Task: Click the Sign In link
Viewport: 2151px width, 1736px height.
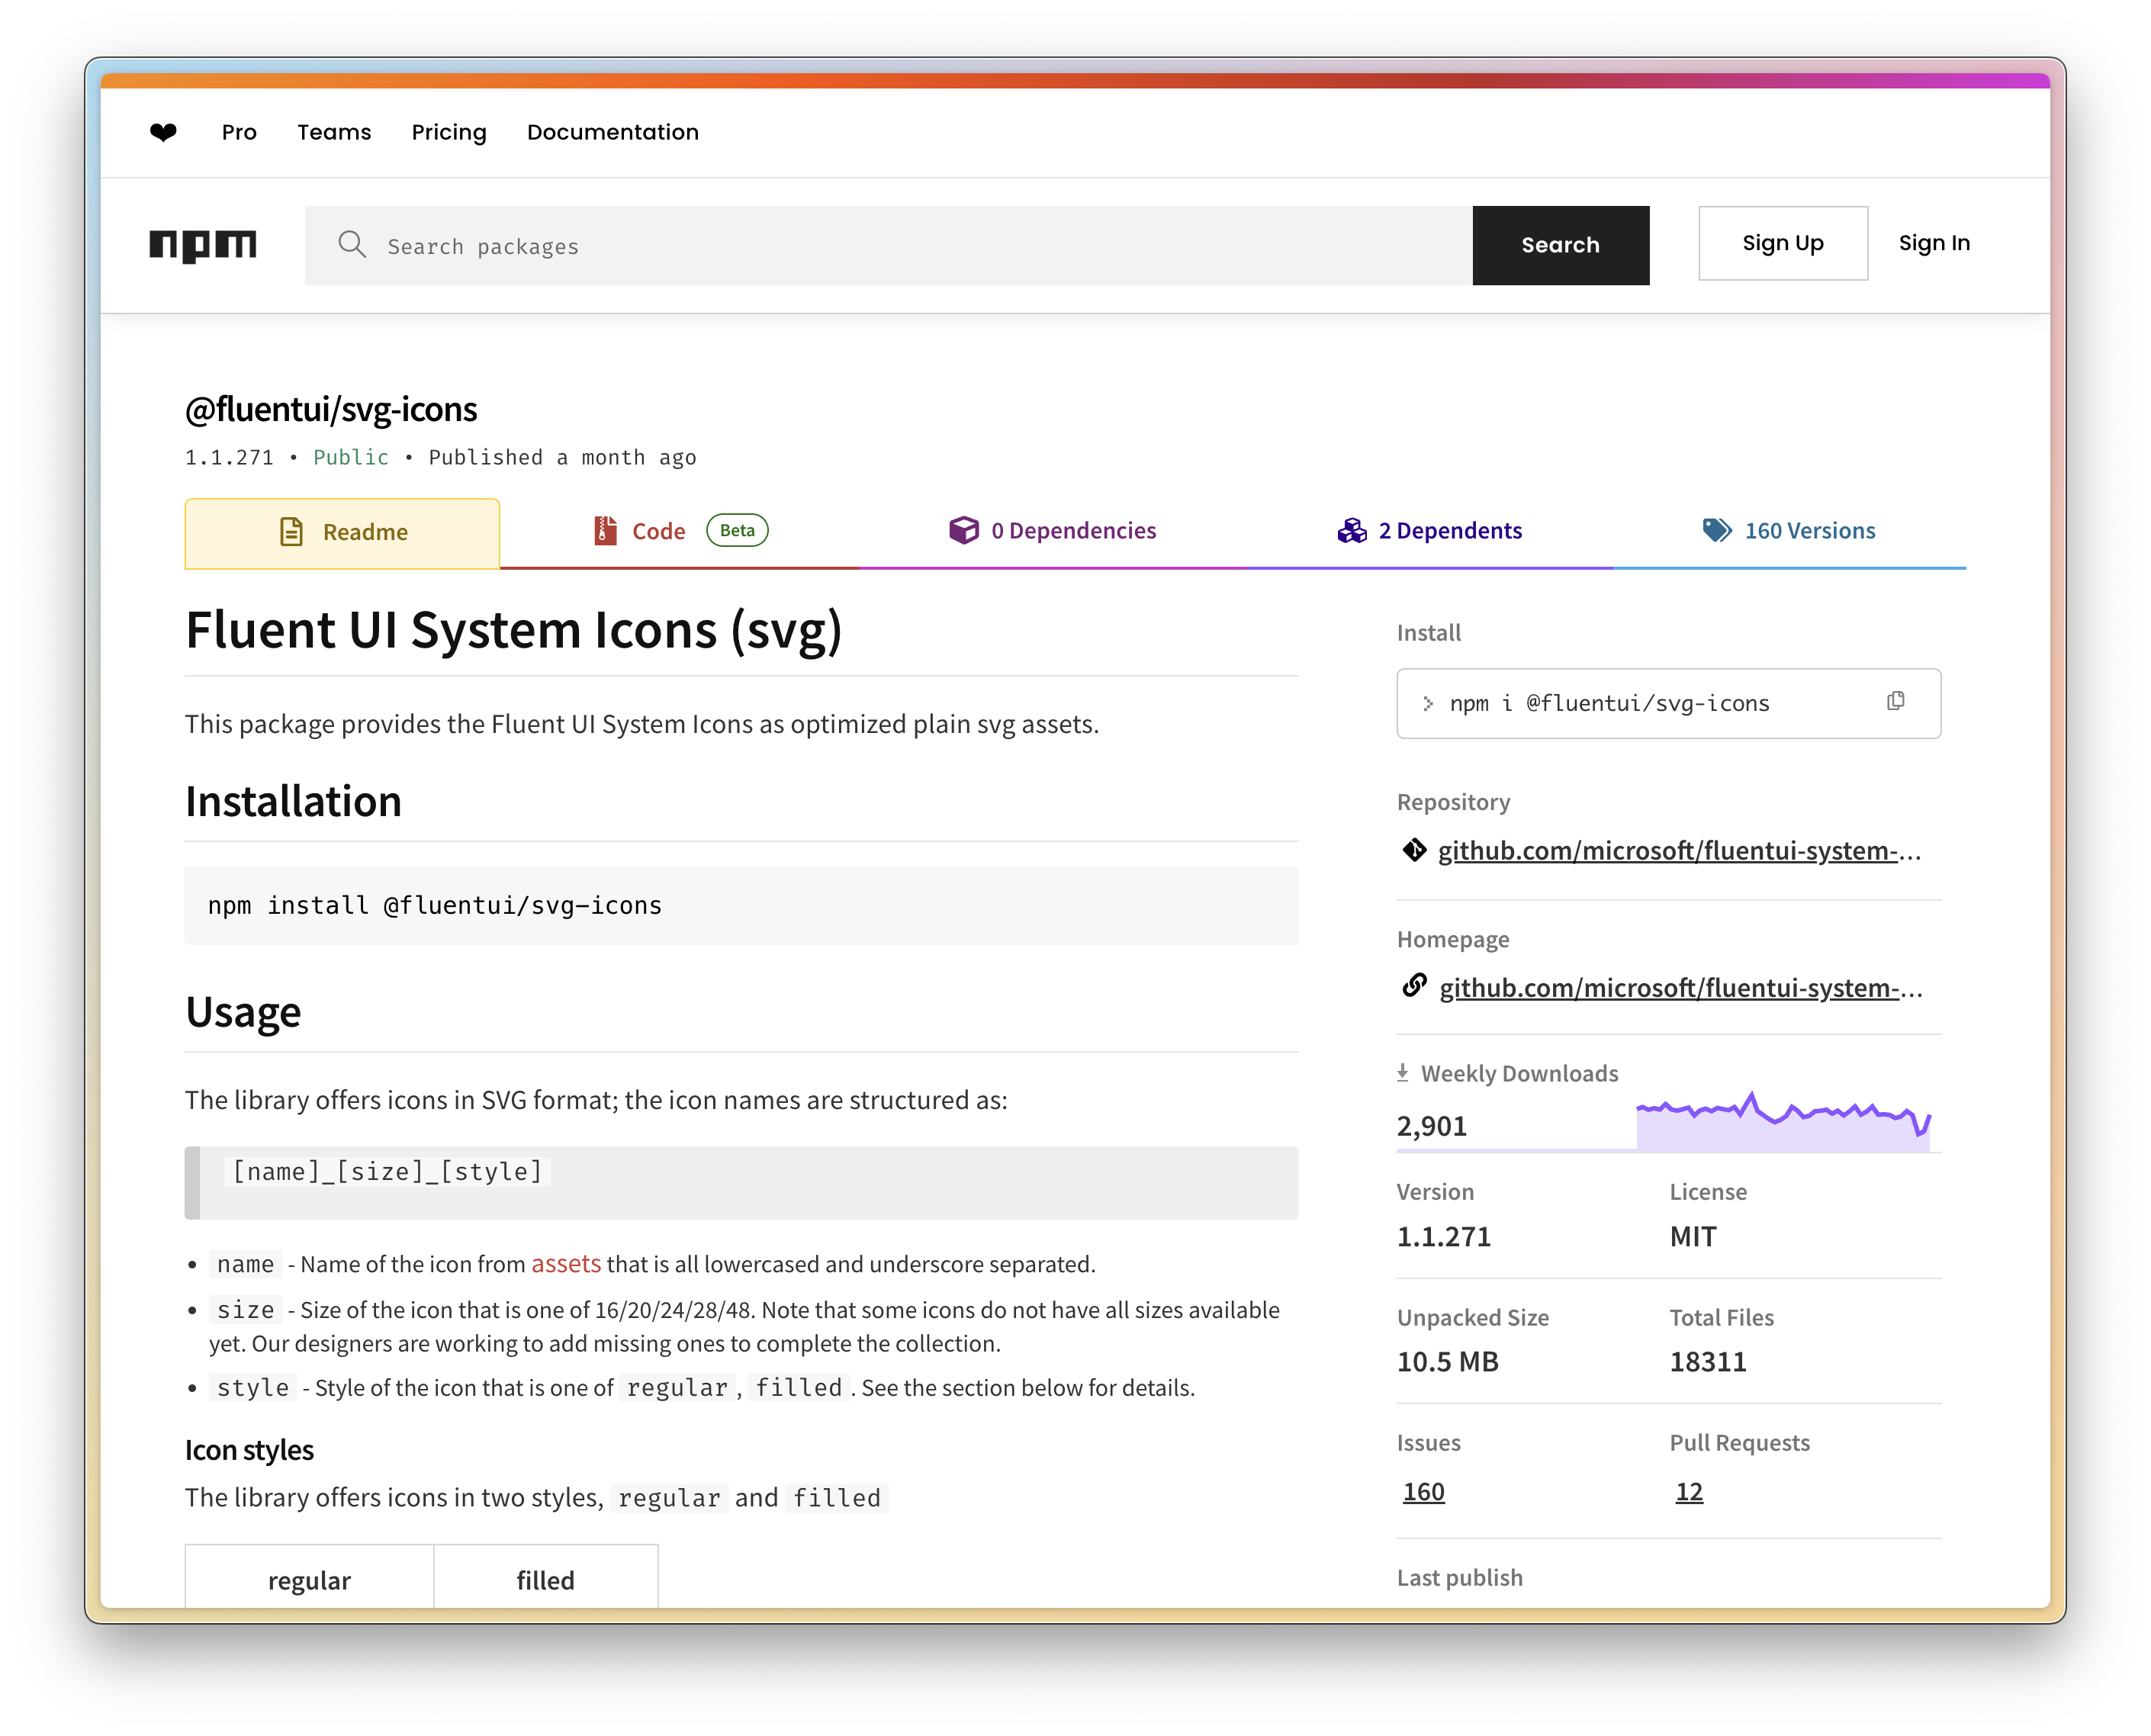Action: pos(1933,243)
